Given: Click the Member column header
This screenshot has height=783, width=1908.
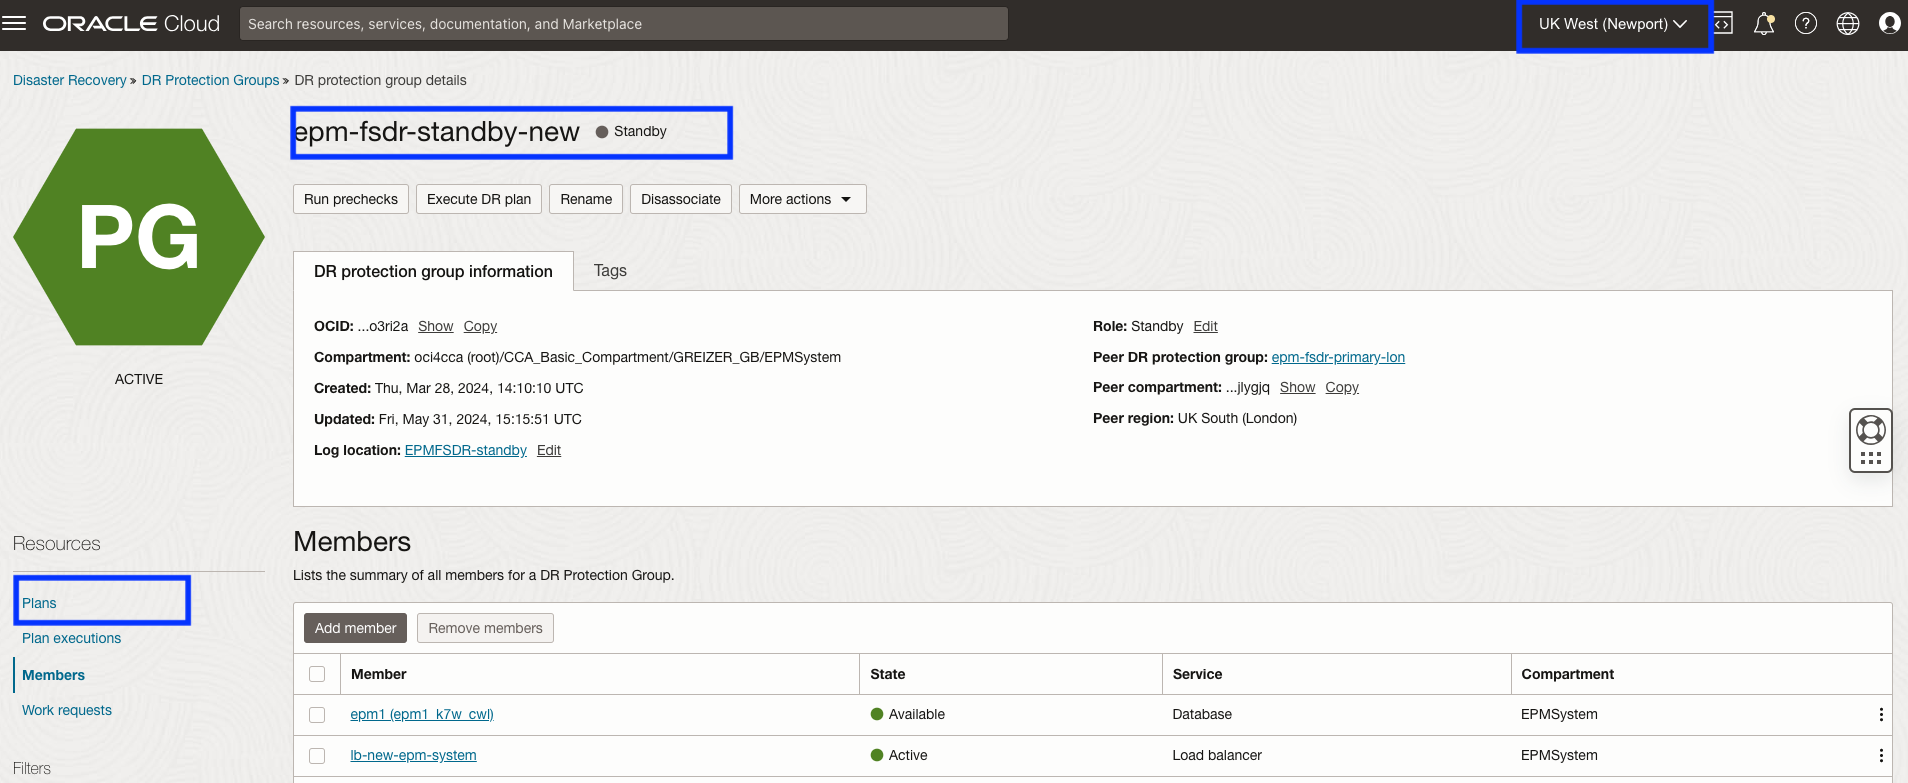Looking at the screenshot, I should pyautogui.click(x=378, y=674).
